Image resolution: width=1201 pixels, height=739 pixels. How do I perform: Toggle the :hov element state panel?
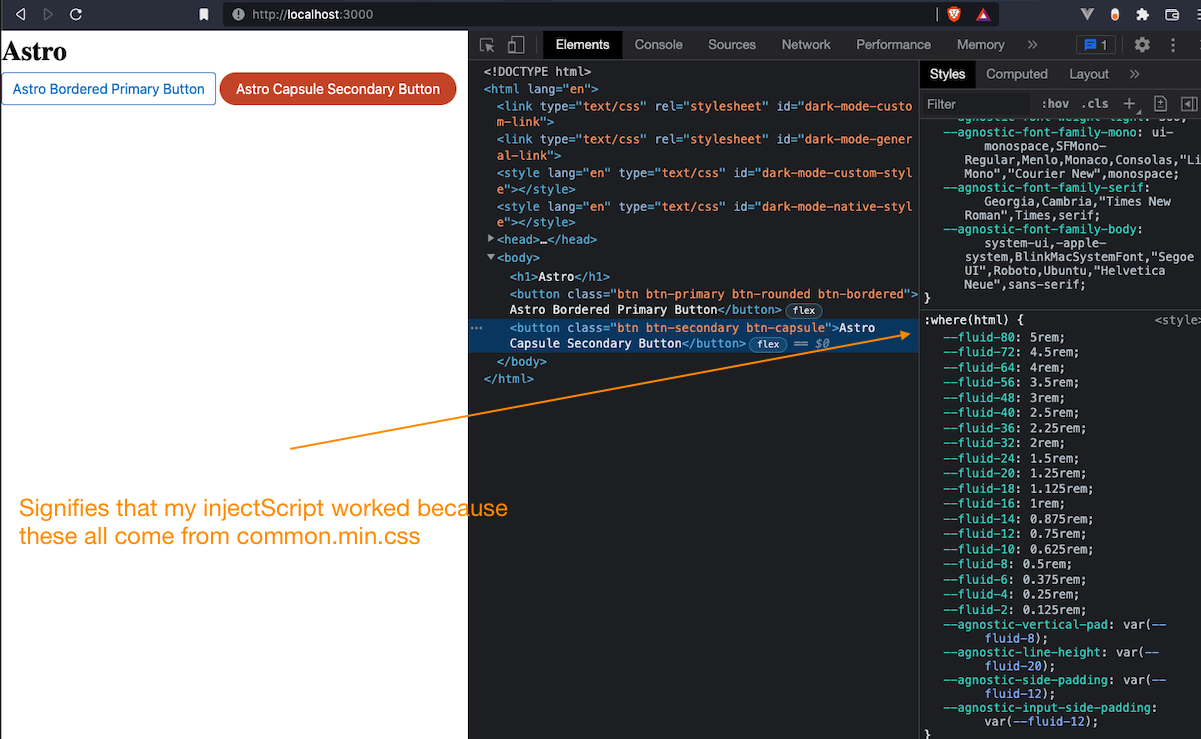coord(1055,104)
